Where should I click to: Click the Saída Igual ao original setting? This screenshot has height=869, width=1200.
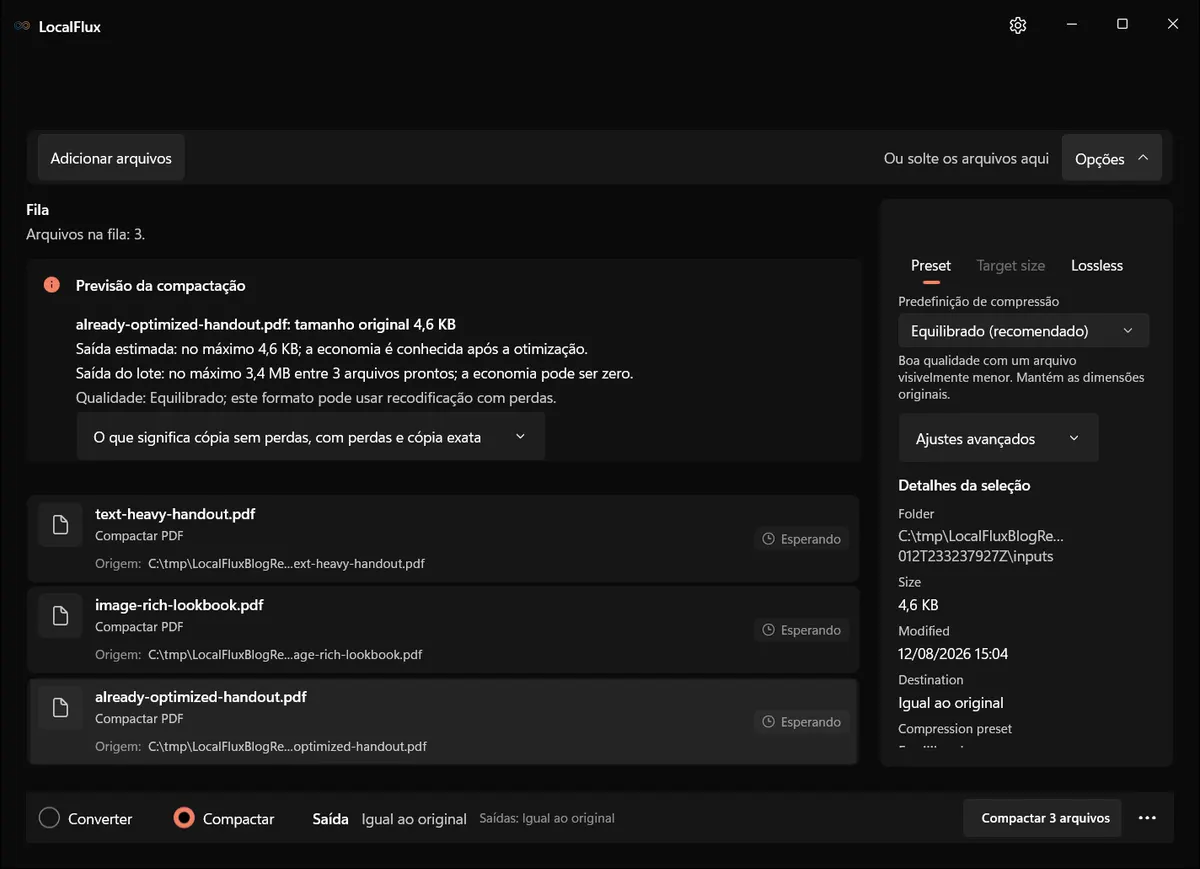click(390, 818)
